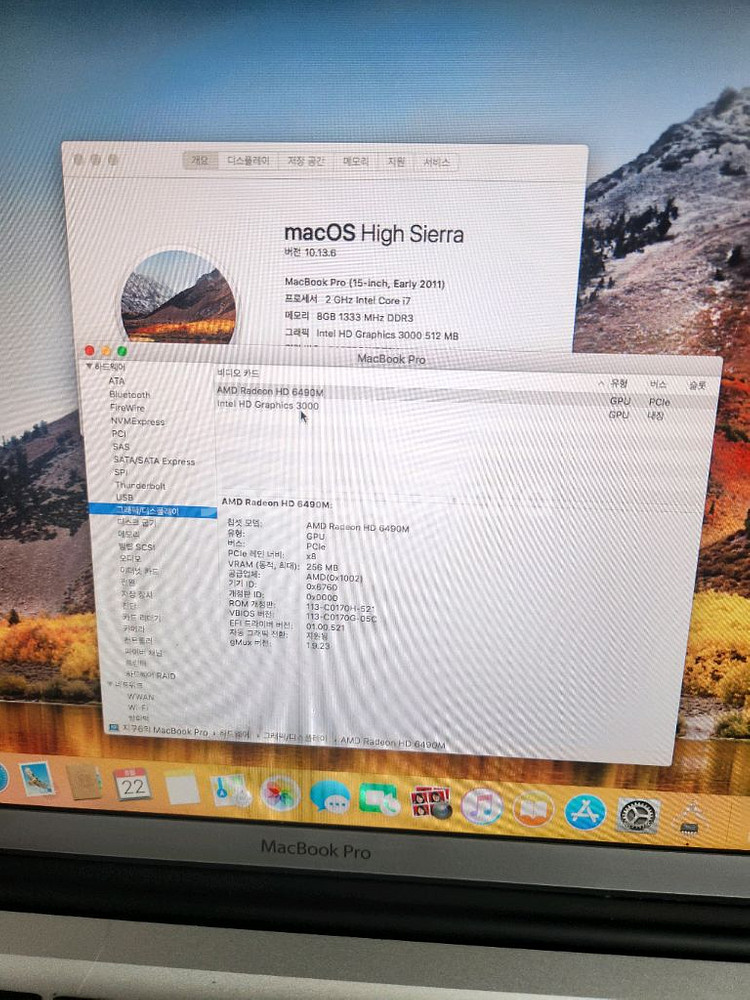The image size is (750, 1000).
Task: Select PCI in the sidebar
Action: (119, 434)
